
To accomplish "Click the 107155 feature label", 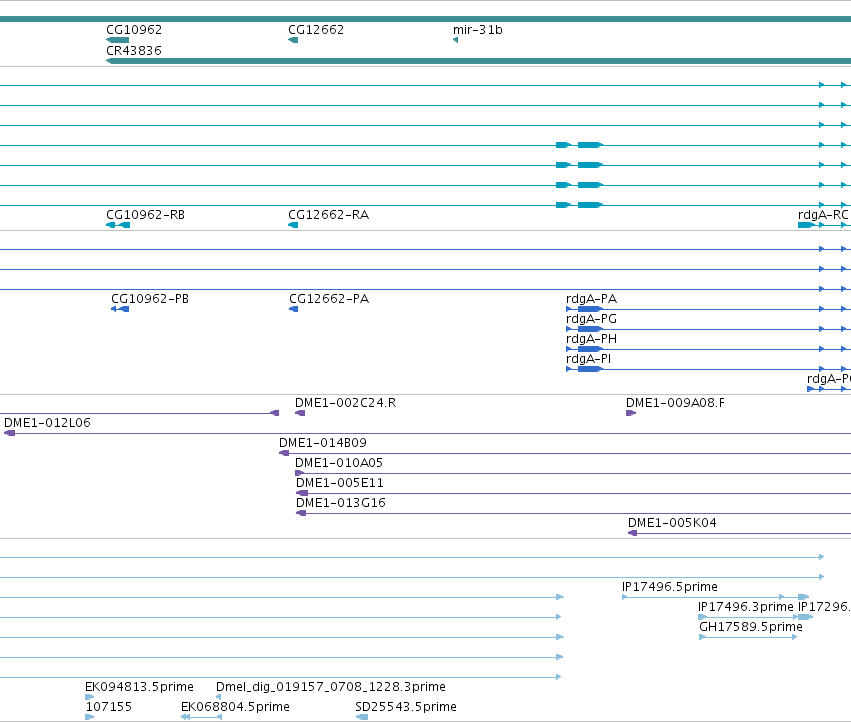I will (109, 707).
